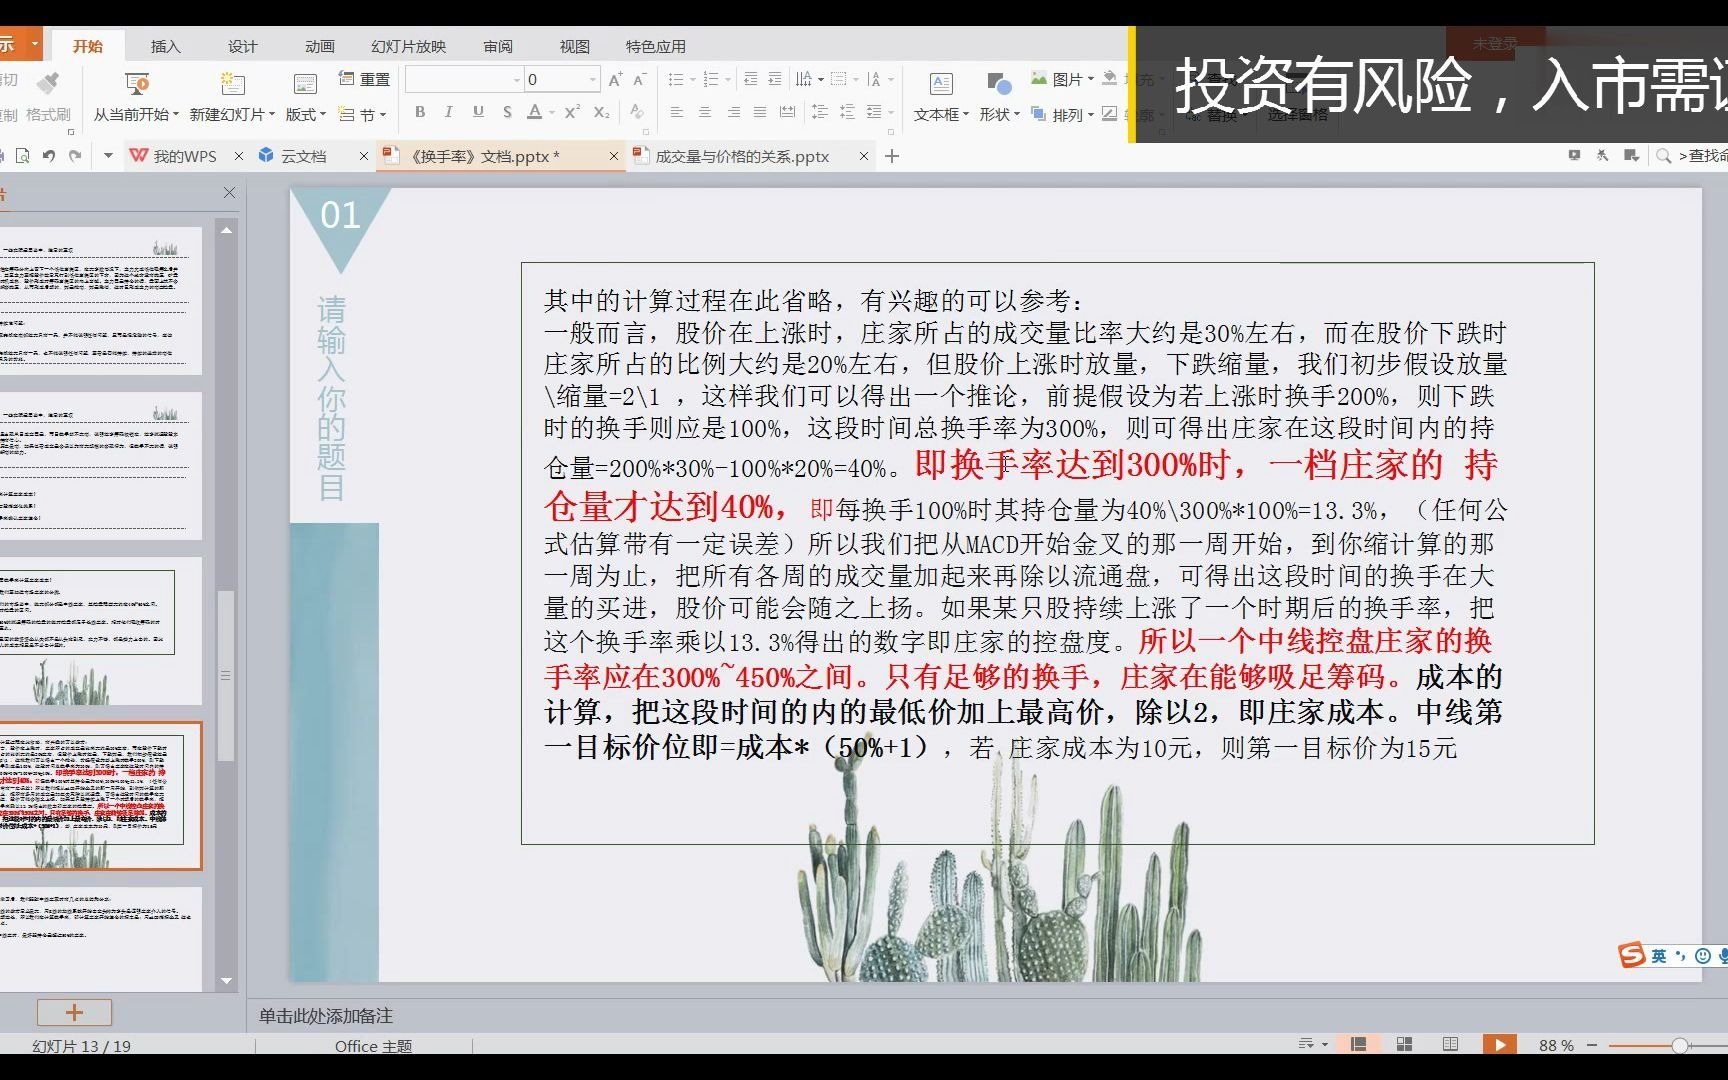Click the Undo arrow in quick access
This screenshot has width=1728, height=1080.
49,156
